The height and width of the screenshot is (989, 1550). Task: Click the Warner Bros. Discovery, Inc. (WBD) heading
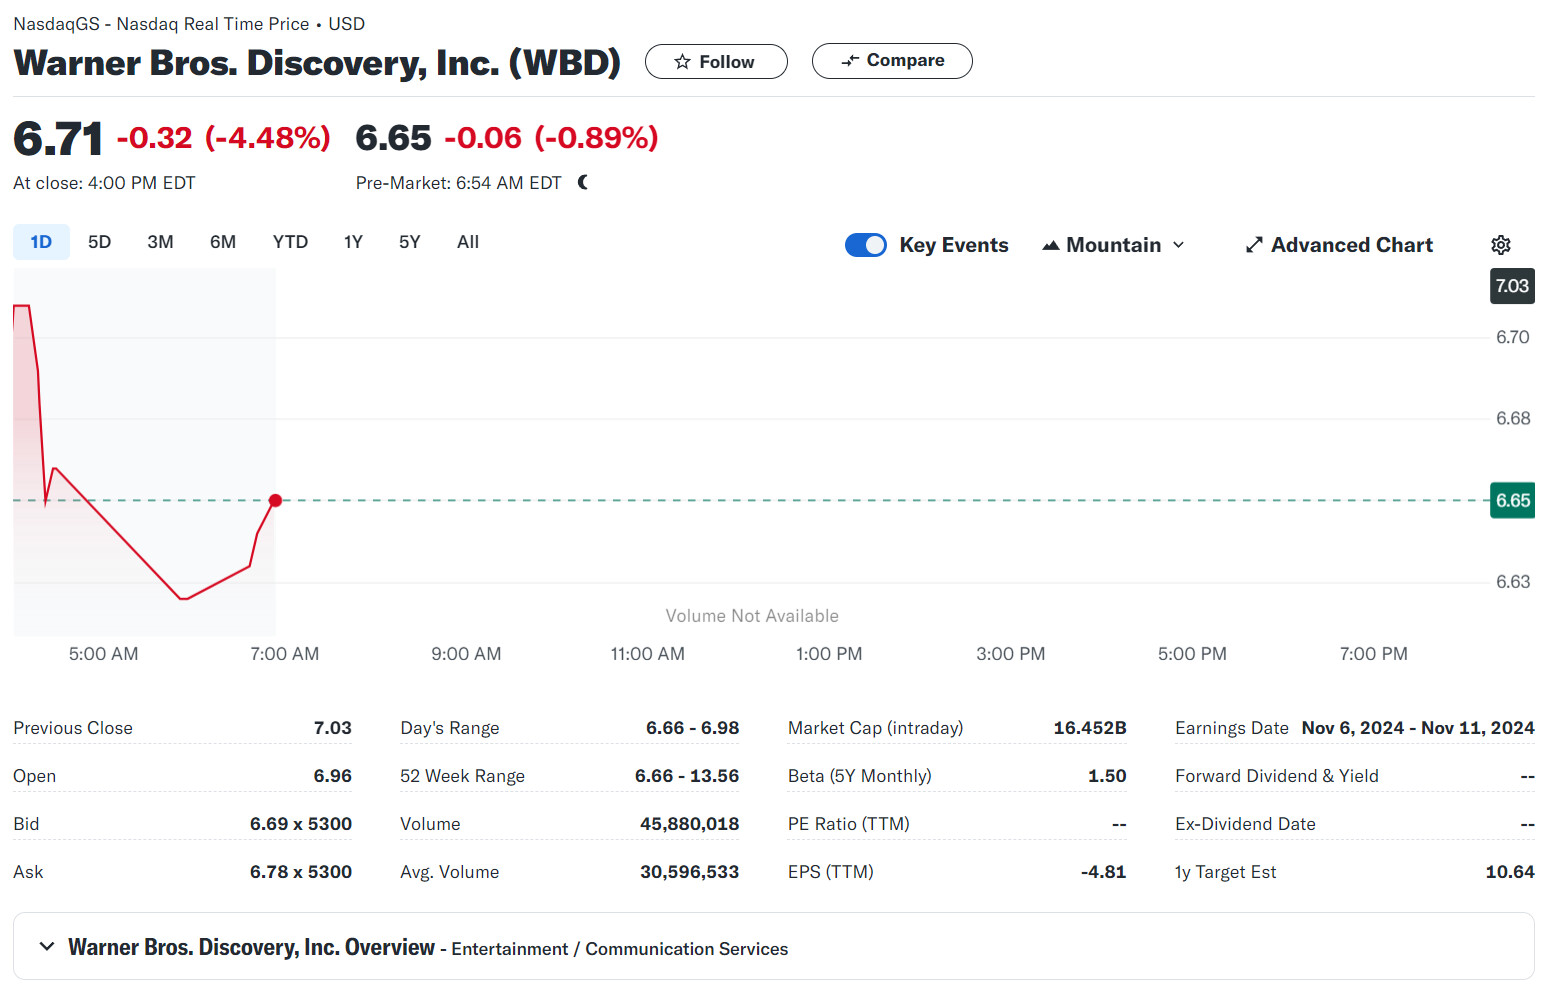pos(317,63)
